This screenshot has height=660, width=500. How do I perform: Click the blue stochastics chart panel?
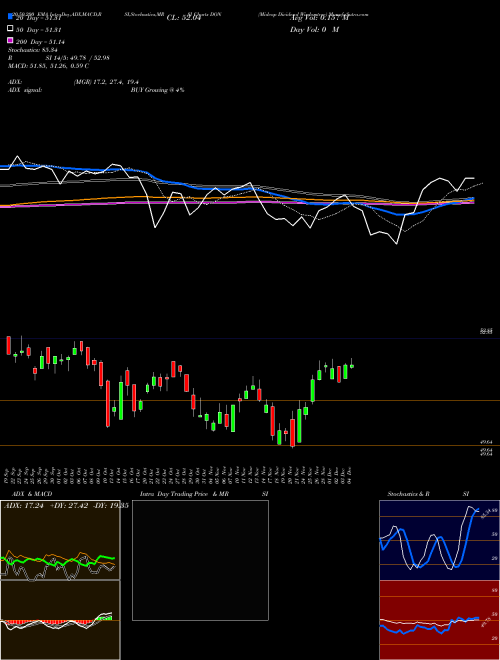[x=439, y=540]
